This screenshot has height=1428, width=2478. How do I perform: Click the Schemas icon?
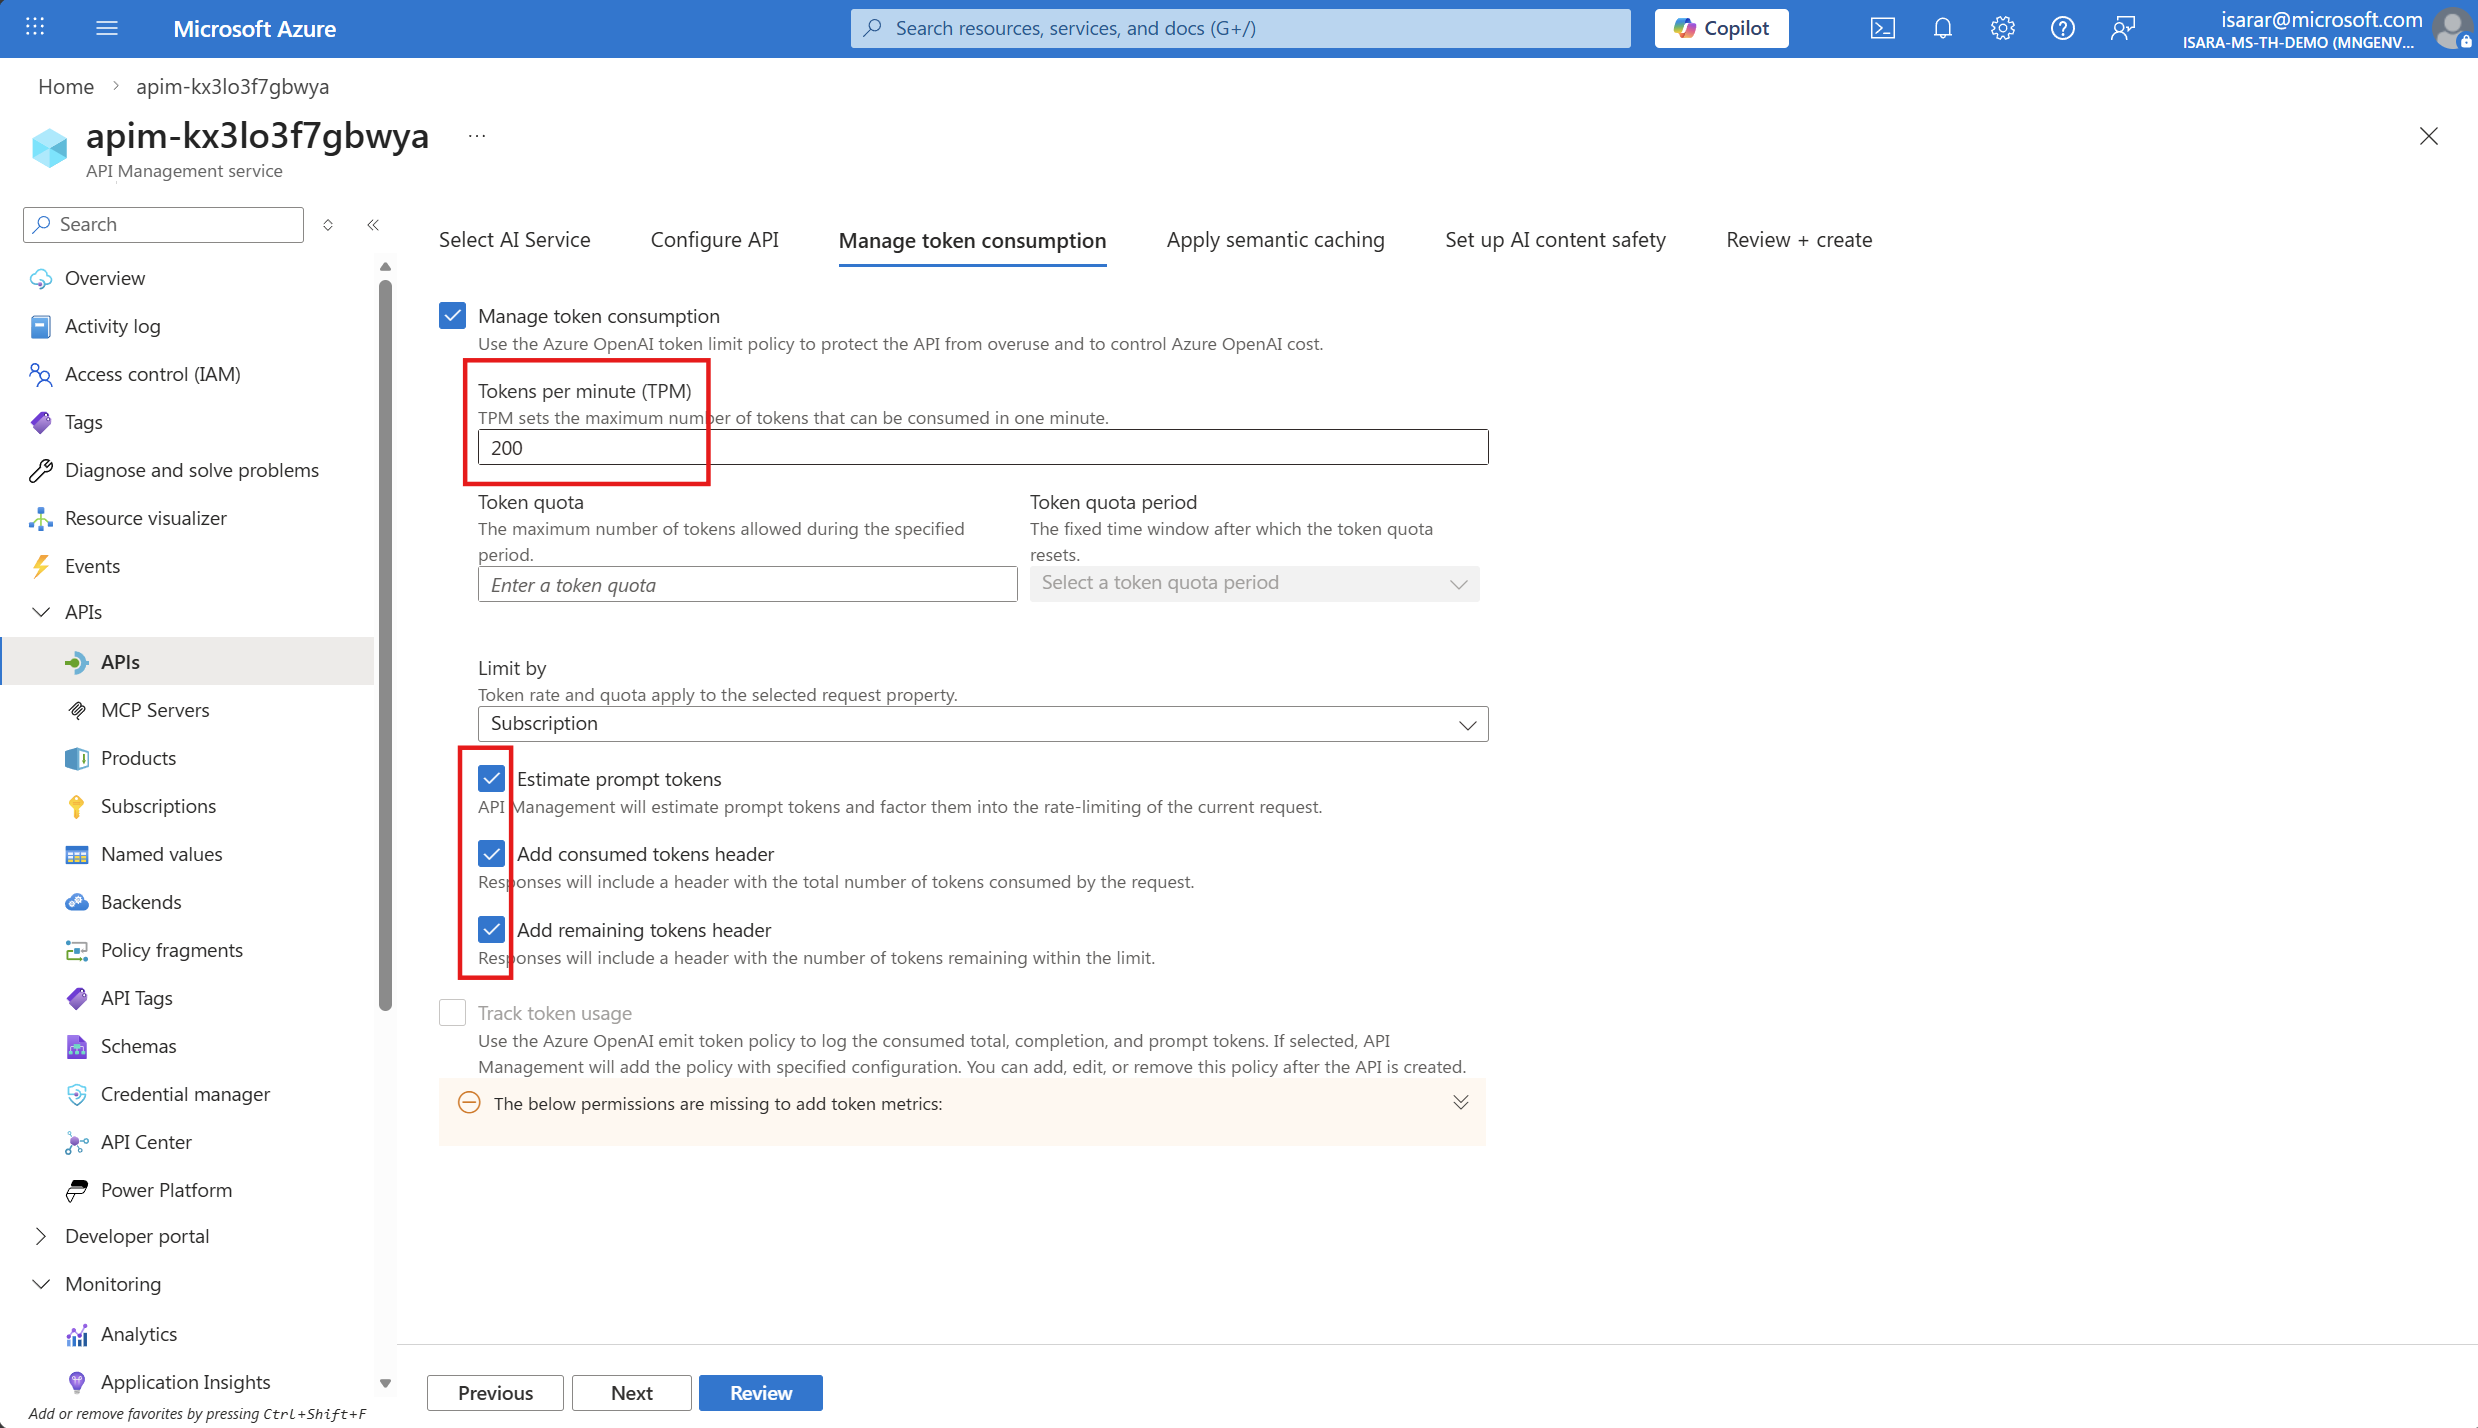(77, 1046)
